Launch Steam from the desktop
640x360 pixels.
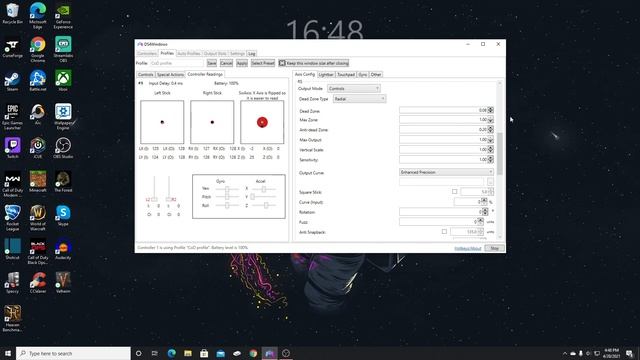12,81
